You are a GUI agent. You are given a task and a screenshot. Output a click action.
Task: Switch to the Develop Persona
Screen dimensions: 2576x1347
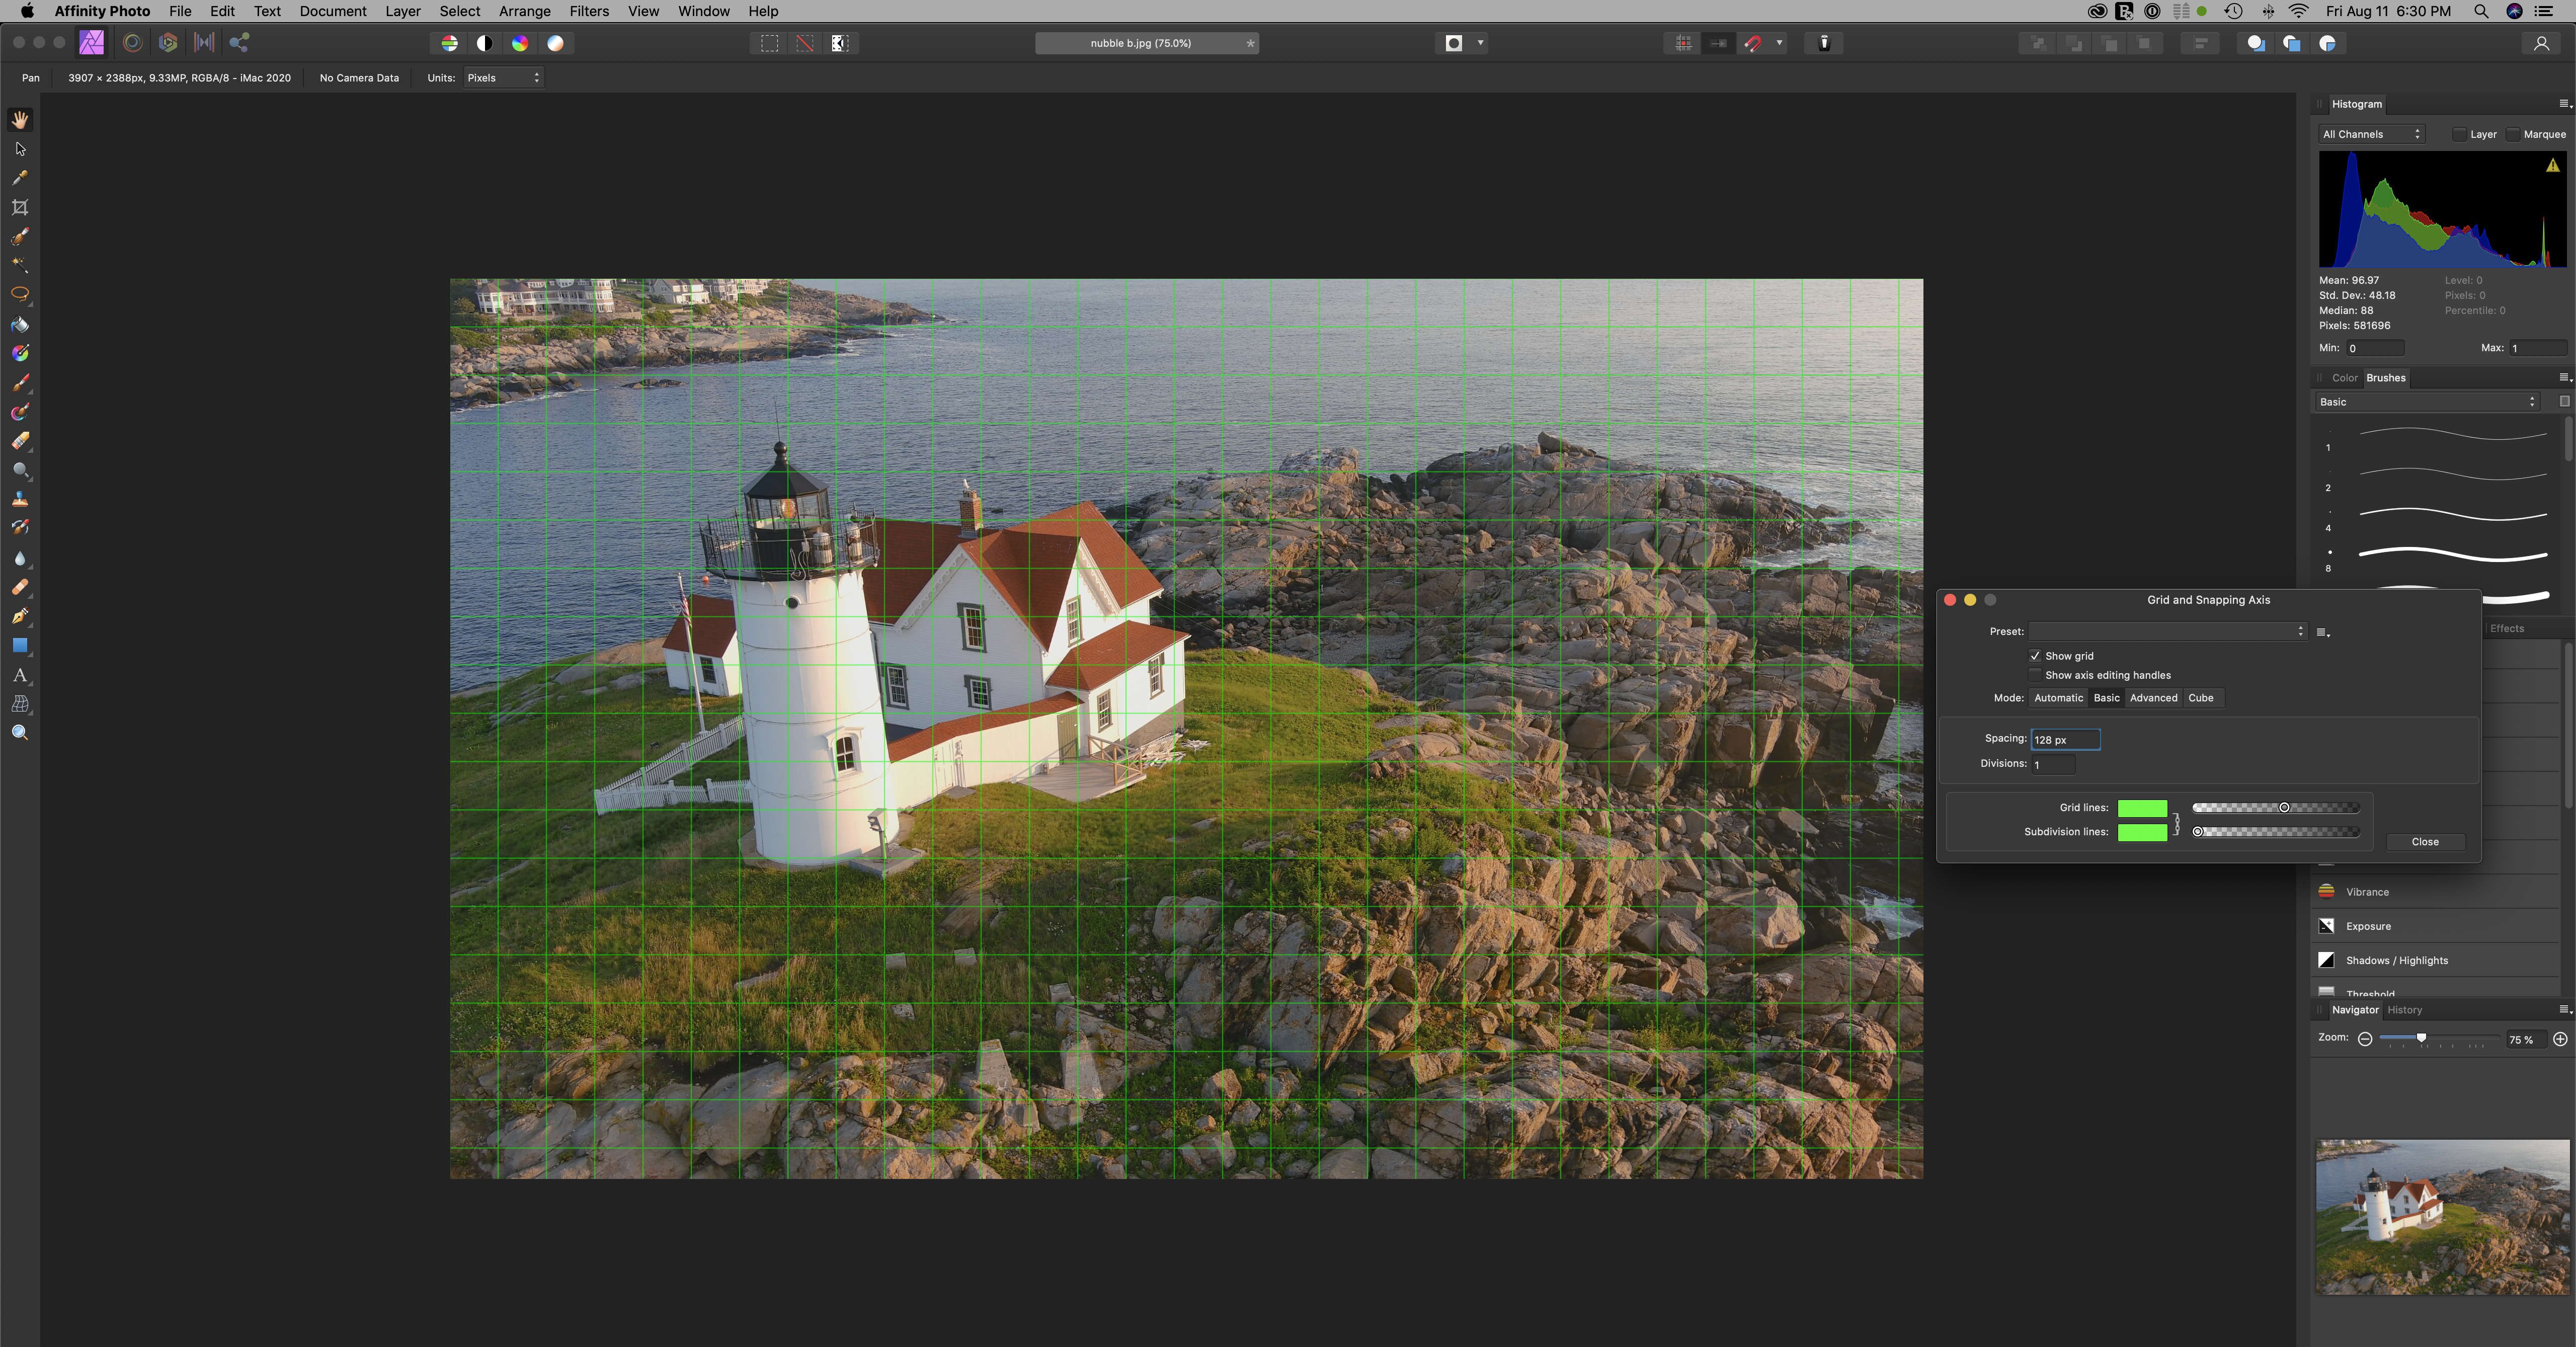(168, 43)
